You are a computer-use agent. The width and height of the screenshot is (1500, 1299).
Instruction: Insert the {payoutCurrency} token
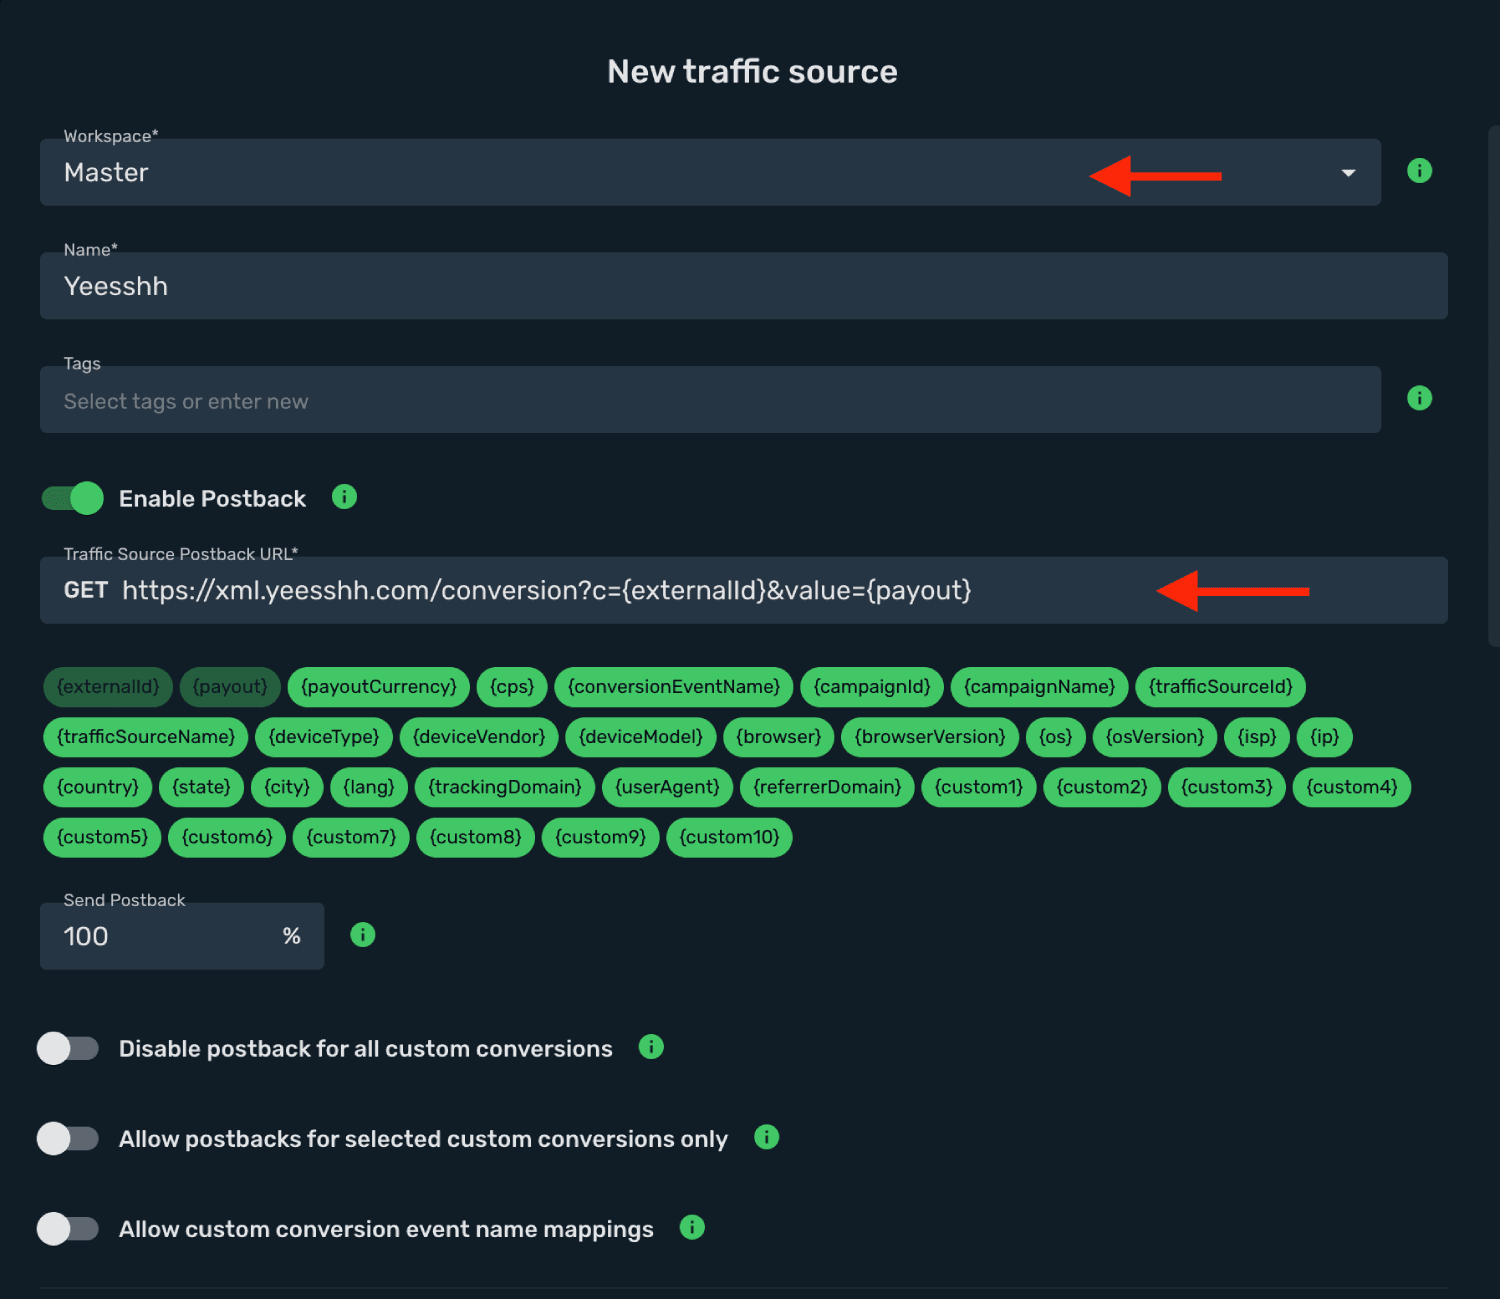379,687
